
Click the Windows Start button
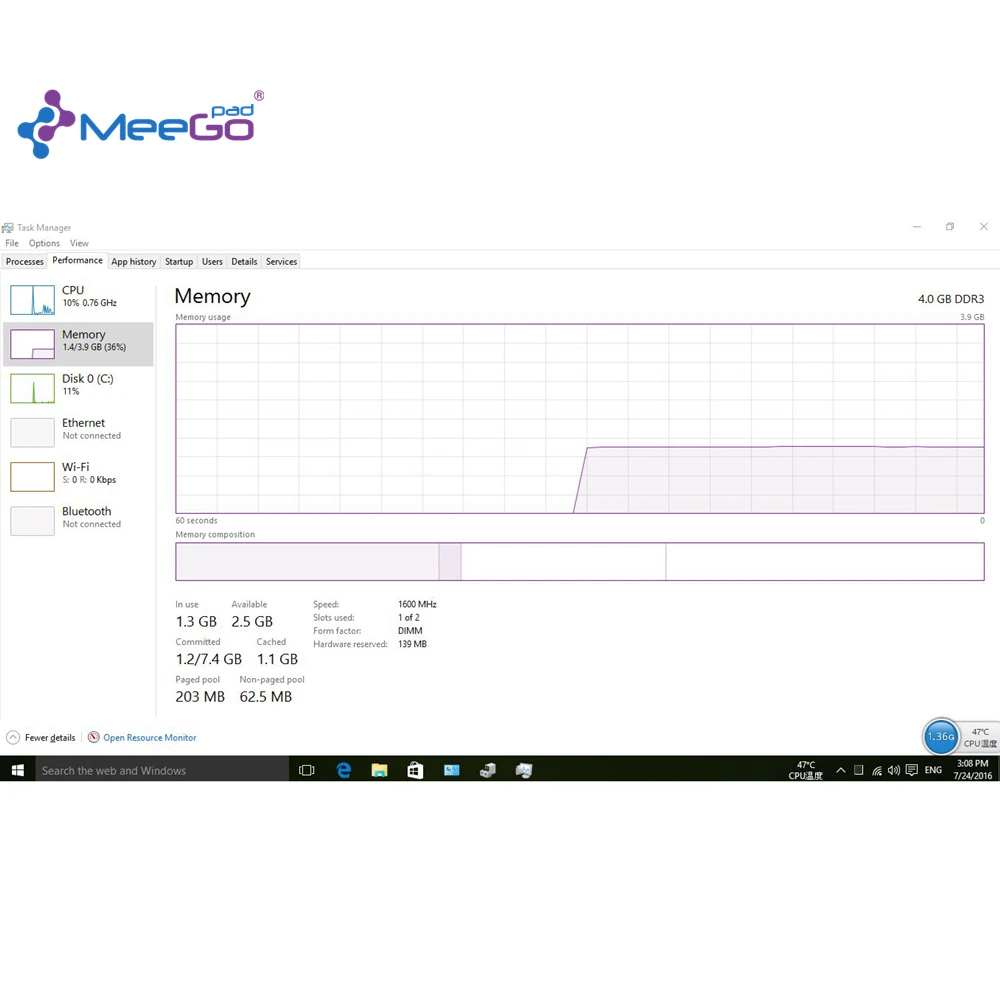[x=17, y=770]
